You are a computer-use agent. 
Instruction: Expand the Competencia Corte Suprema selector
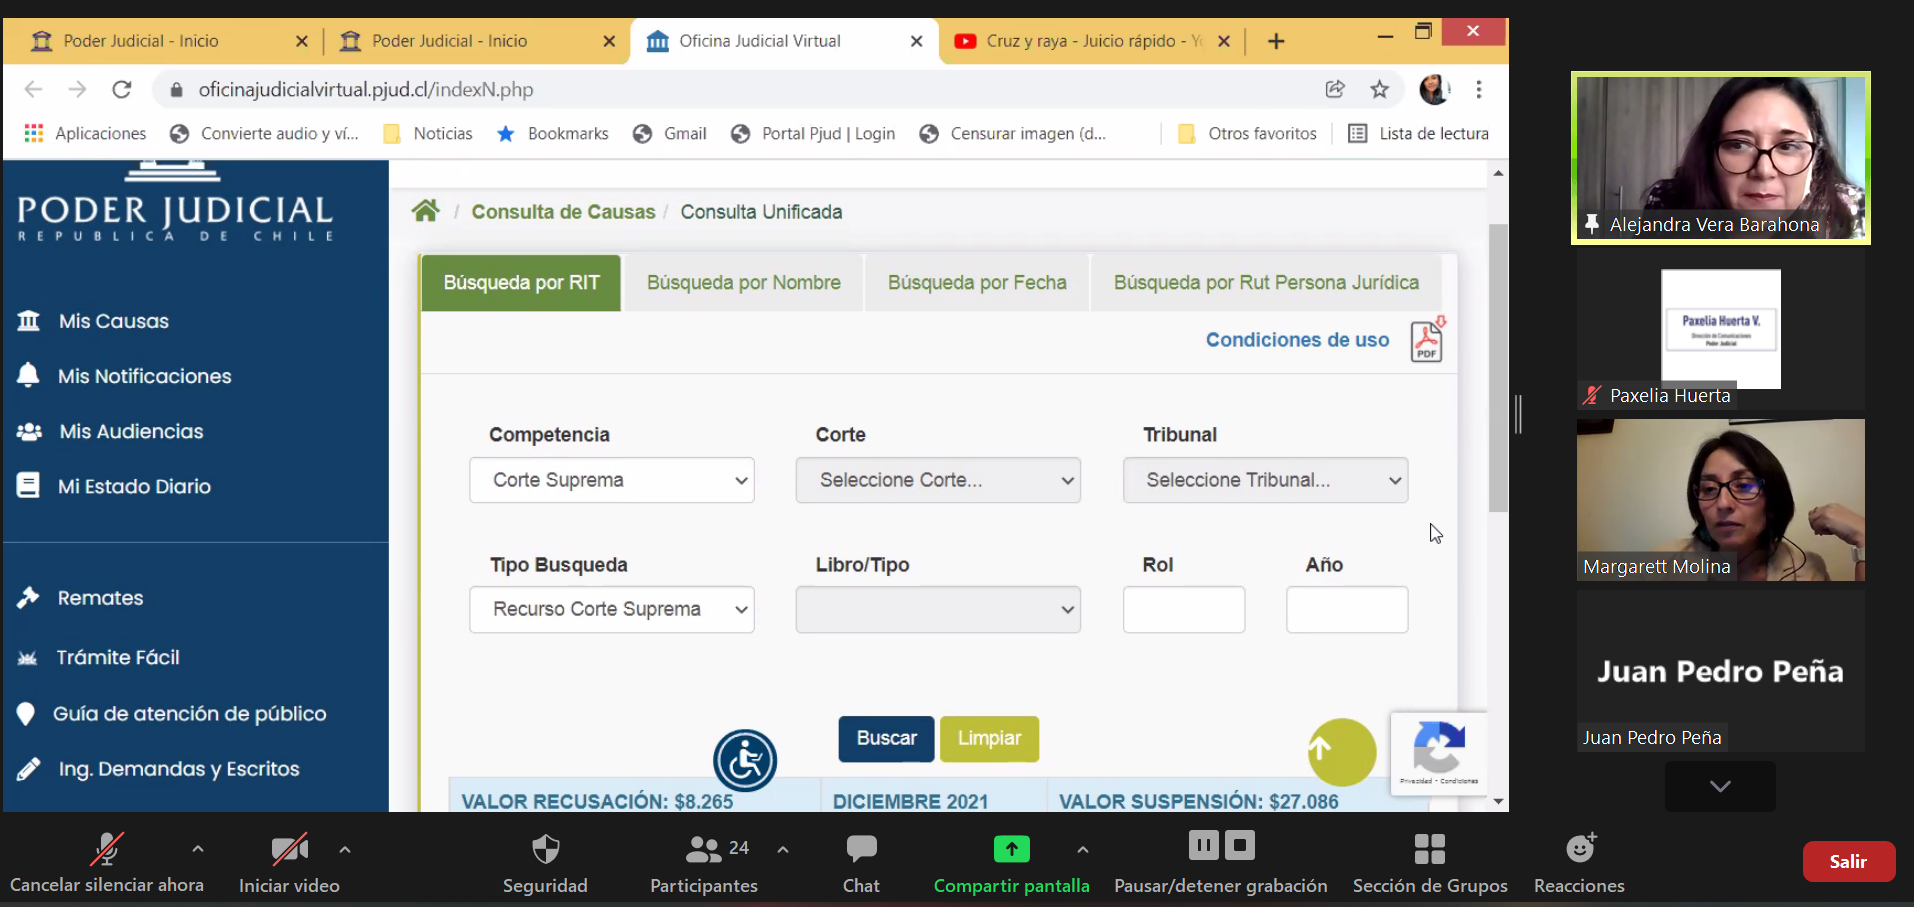tap(611, 480)
